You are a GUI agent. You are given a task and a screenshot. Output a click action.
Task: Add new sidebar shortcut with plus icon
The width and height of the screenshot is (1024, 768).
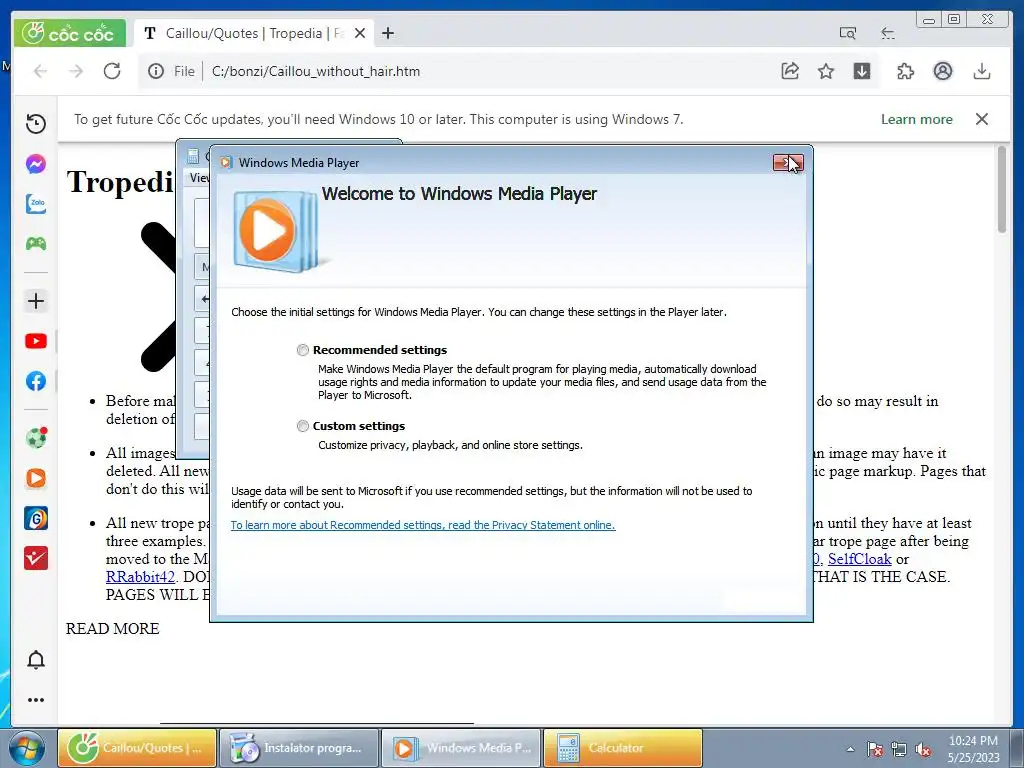36,301
